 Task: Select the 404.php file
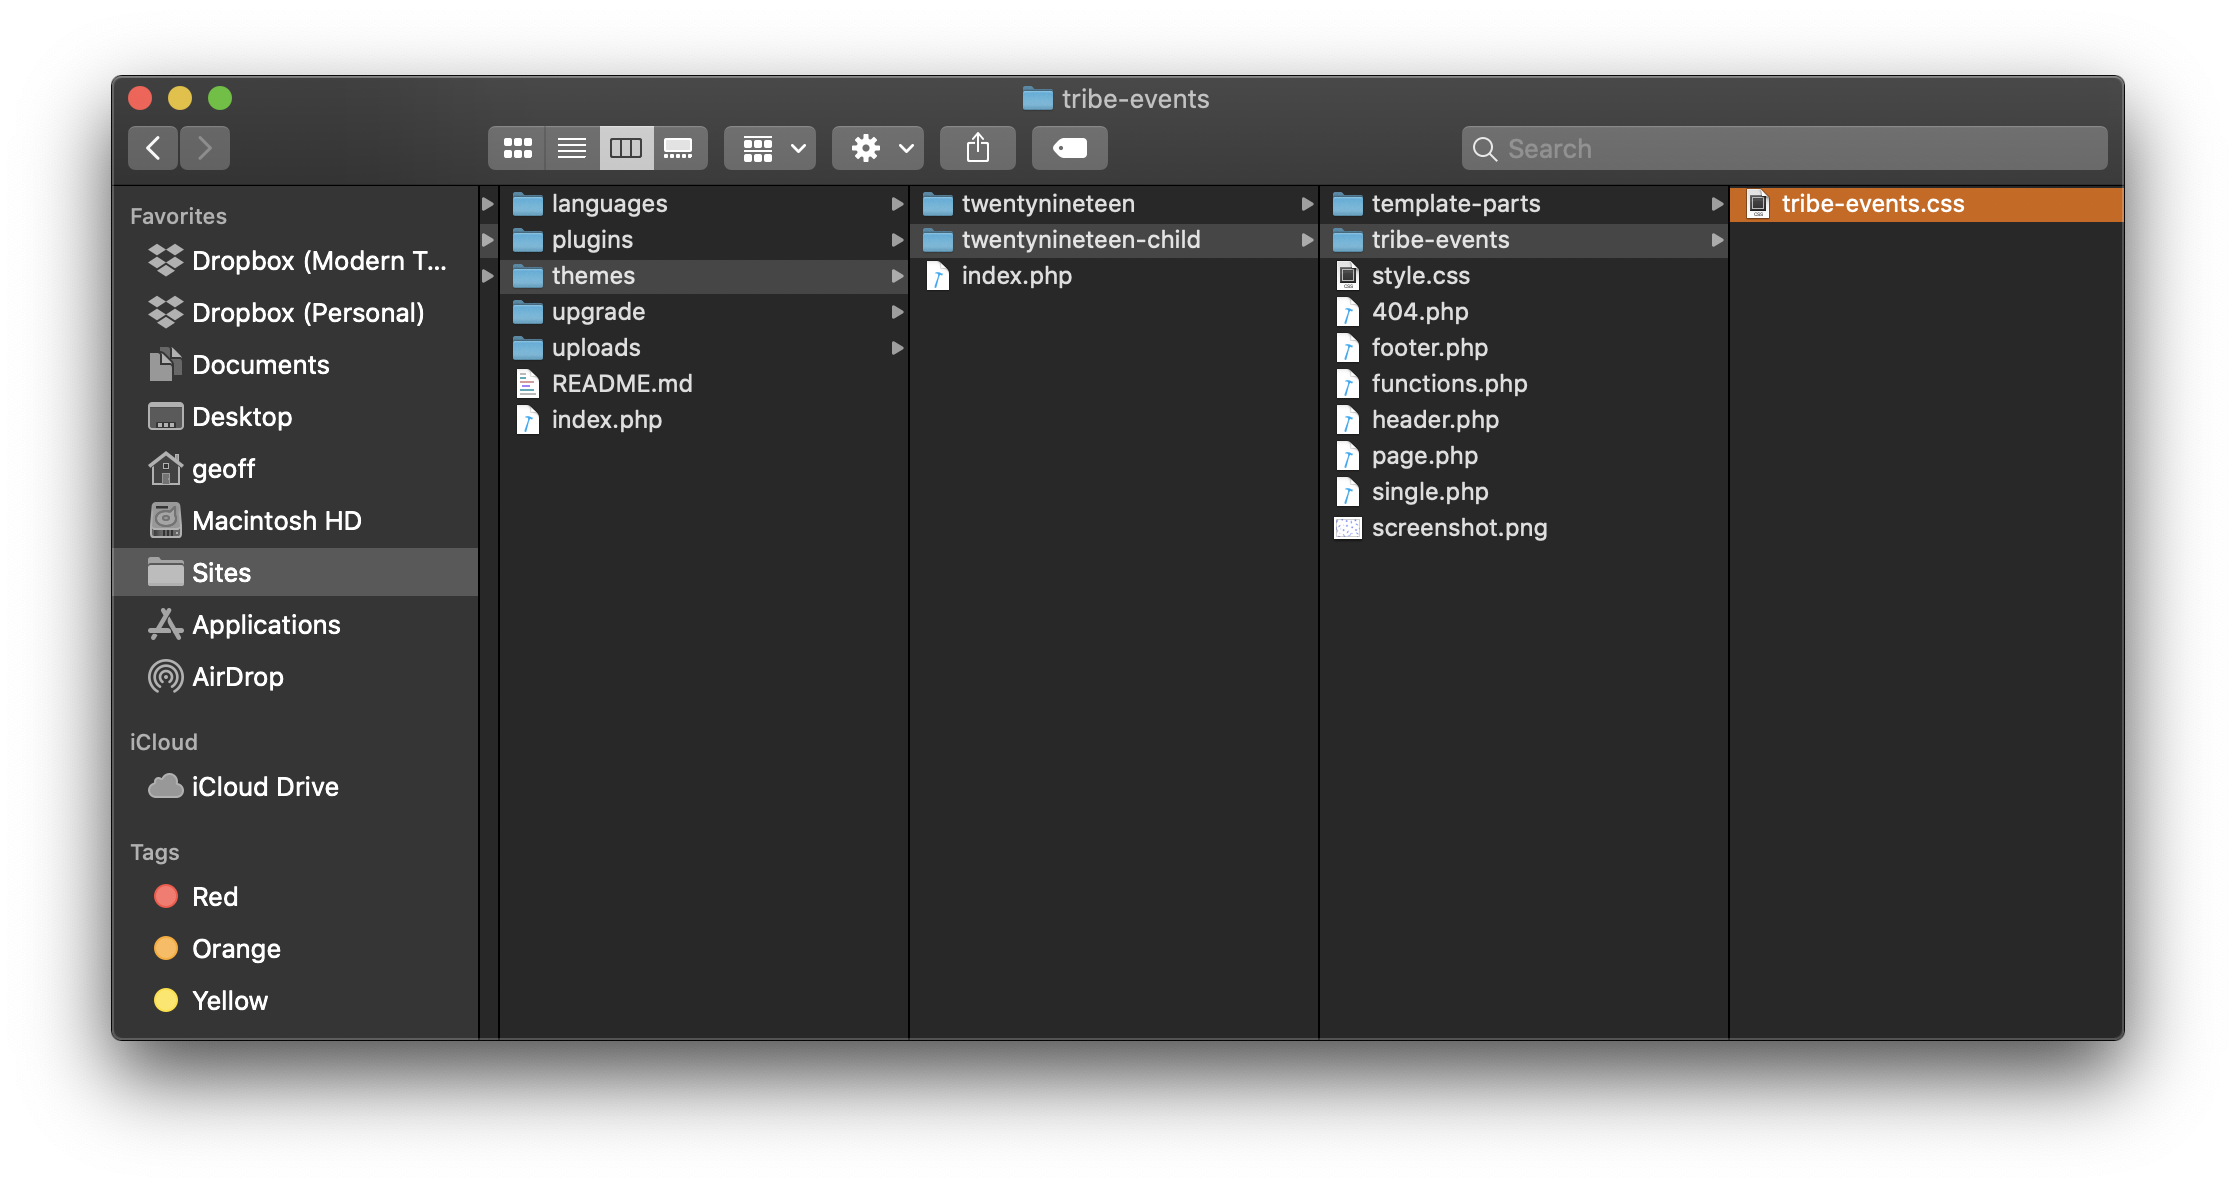1524,312
